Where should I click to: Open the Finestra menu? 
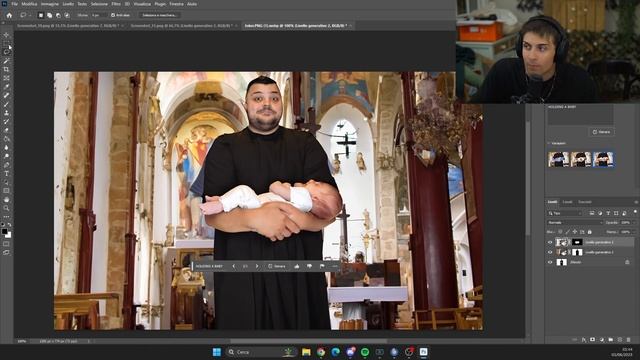[x=176, y=4]
